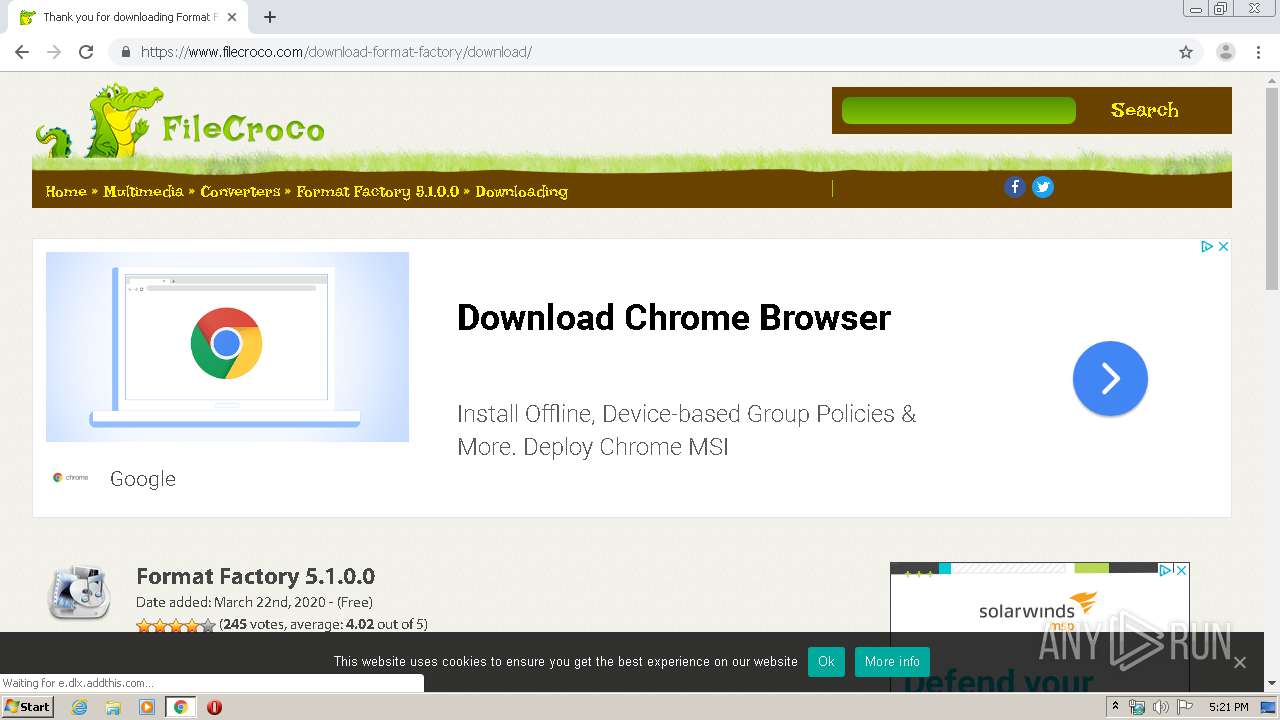The height and width of the screenshot is (720, 1280).
Task: Open Windows Explorer folder in taskbar
Action: click(x=113, y=707)
